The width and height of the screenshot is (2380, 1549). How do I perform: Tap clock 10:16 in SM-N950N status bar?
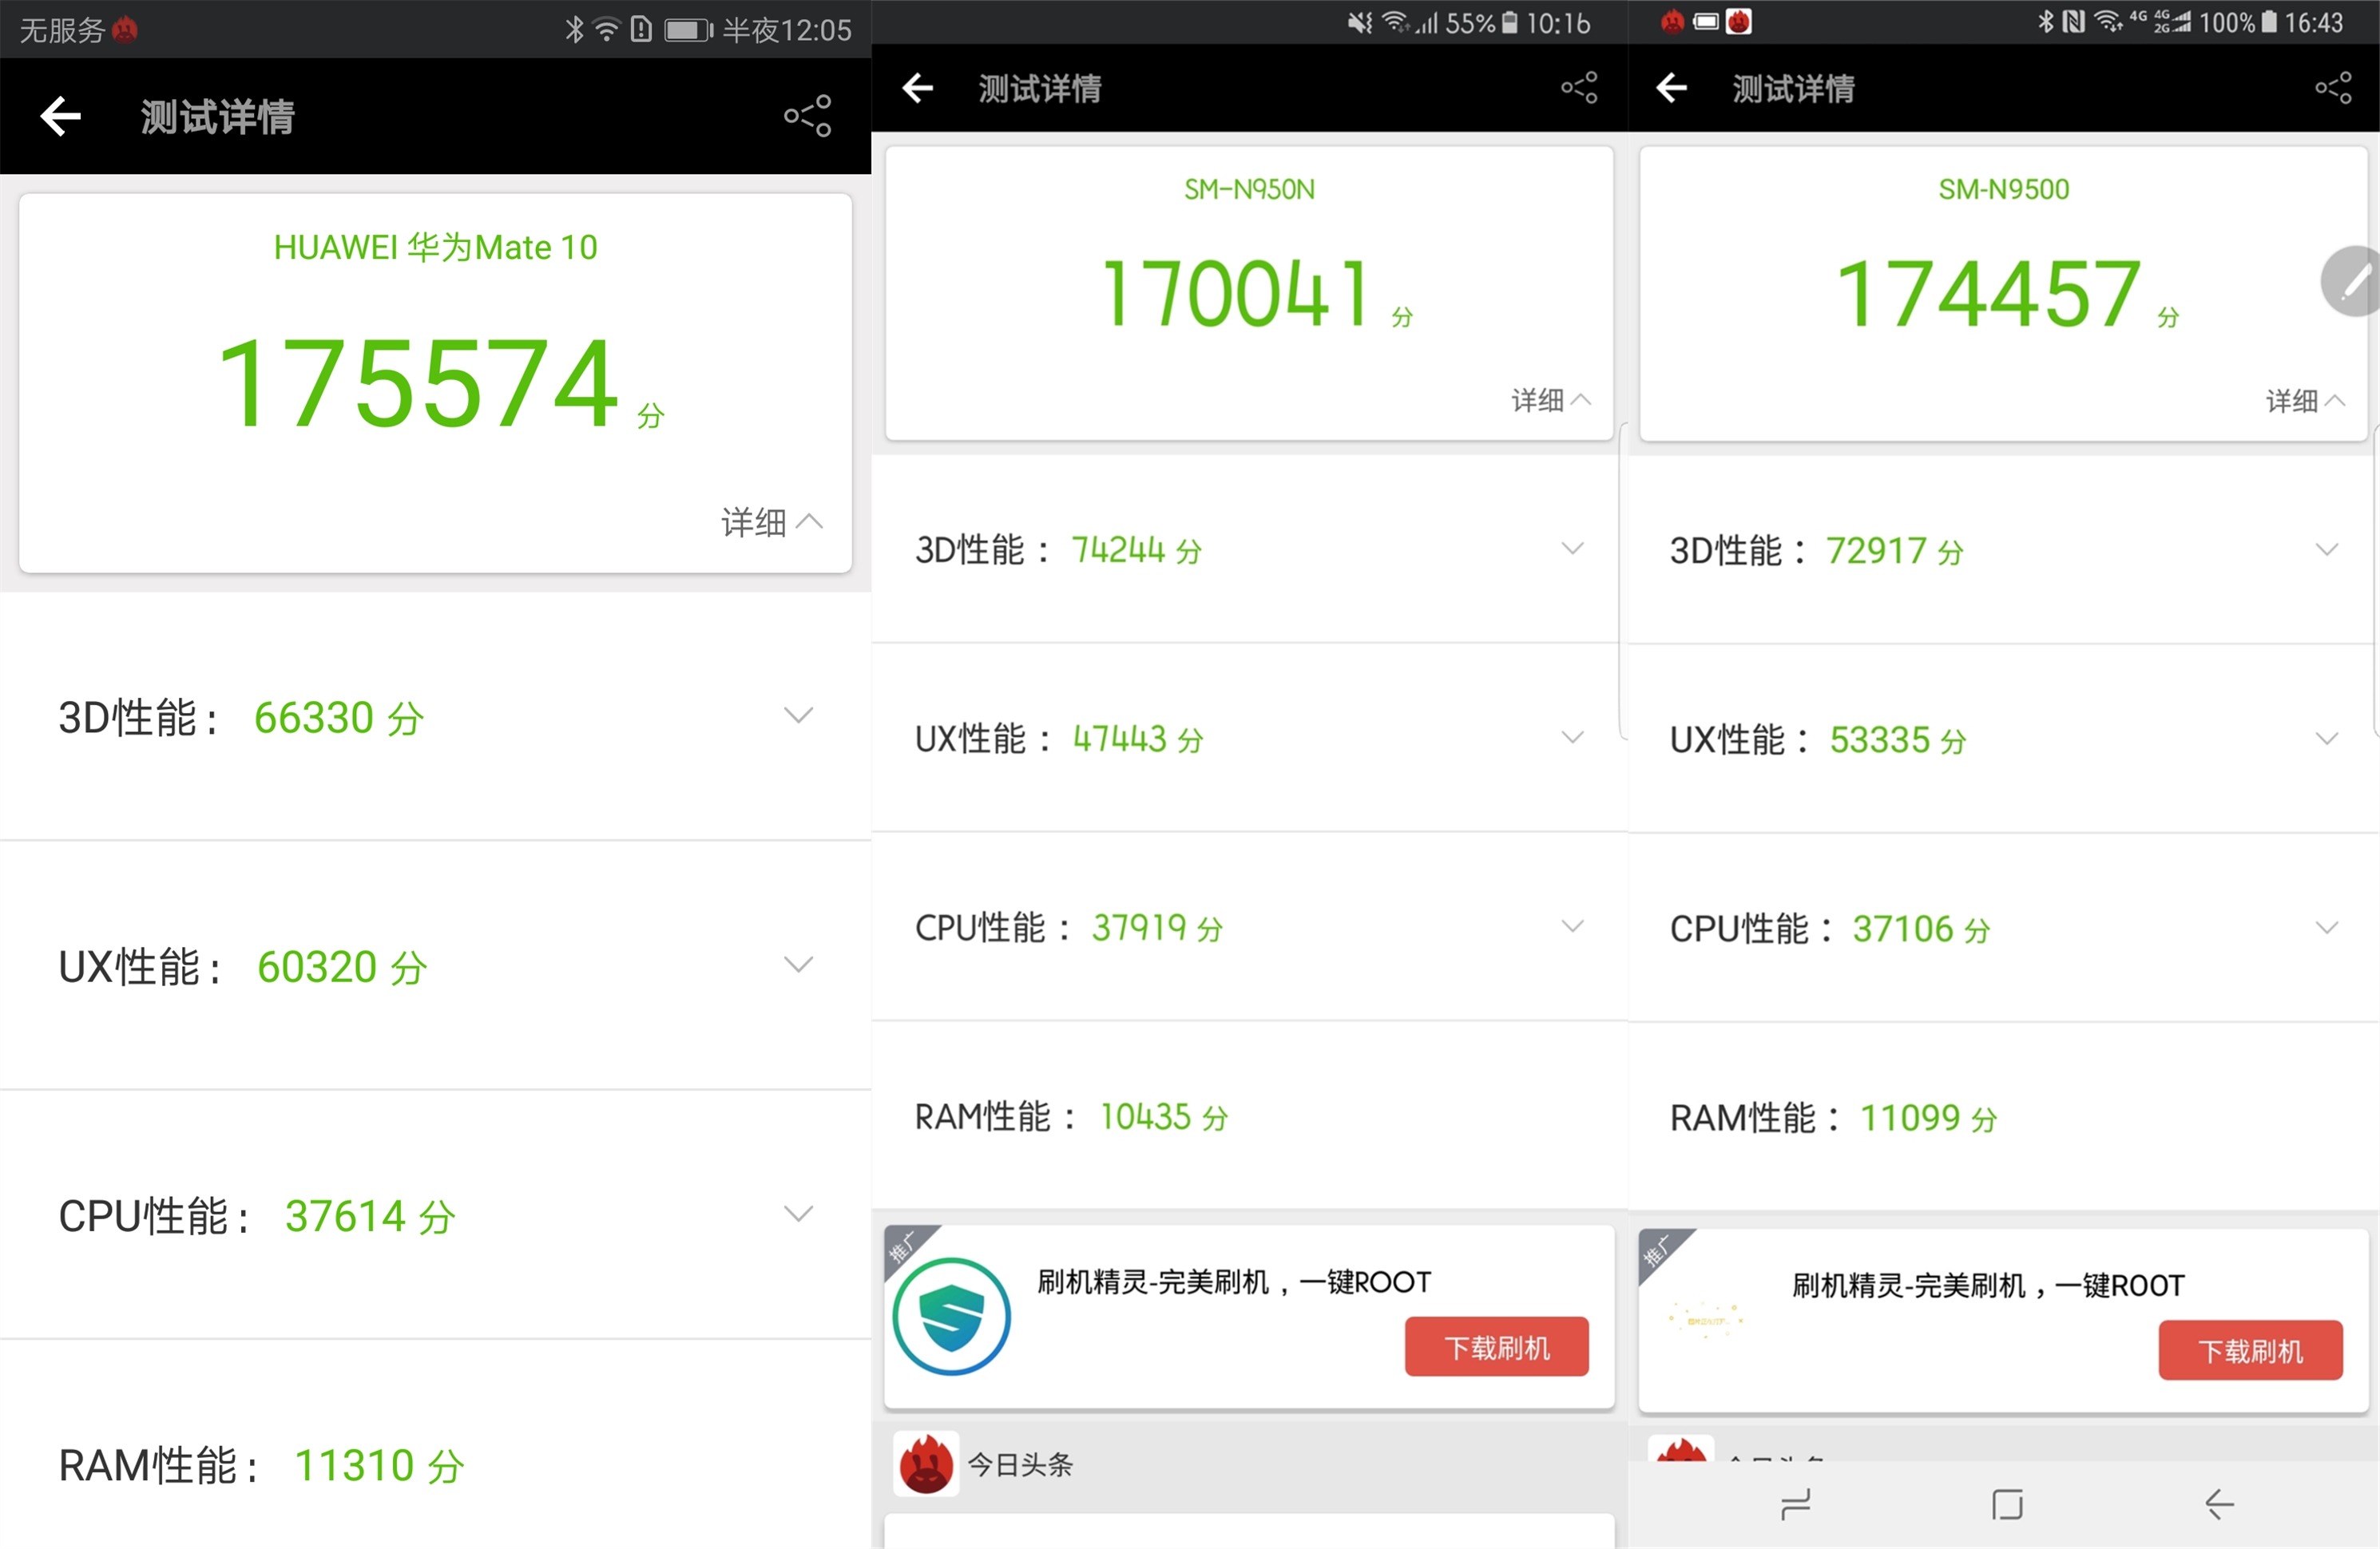1558,22
